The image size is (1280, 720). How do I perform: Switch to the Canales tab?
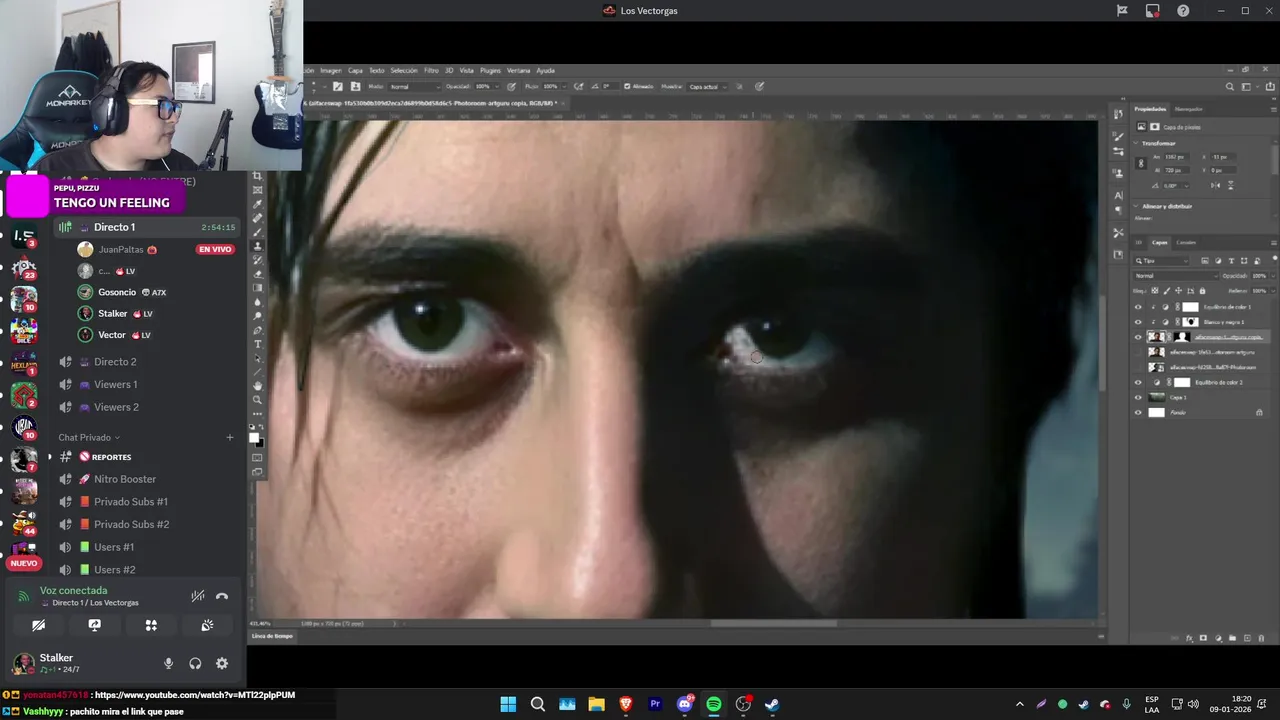pyautogui.click(x=1186, y=242)
